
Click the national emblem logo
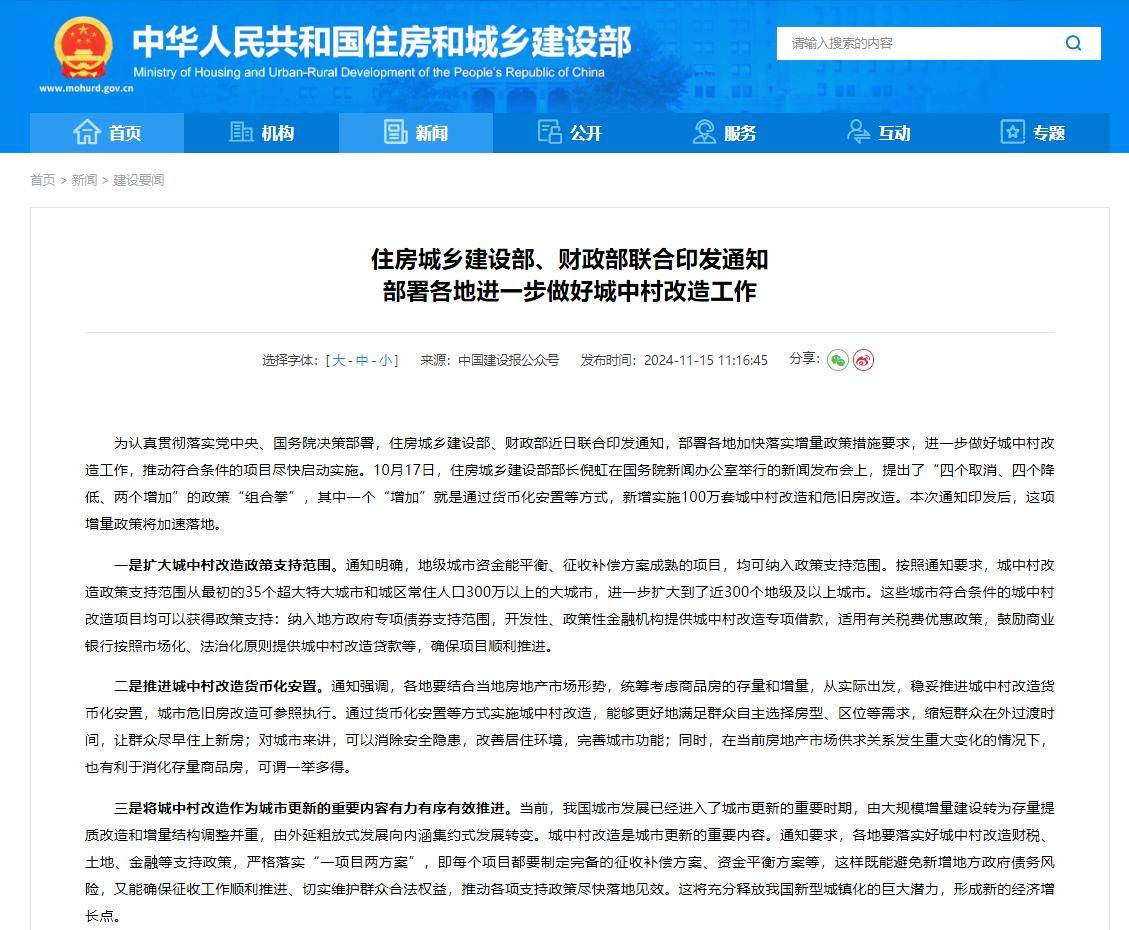click(x=84, y=48)
